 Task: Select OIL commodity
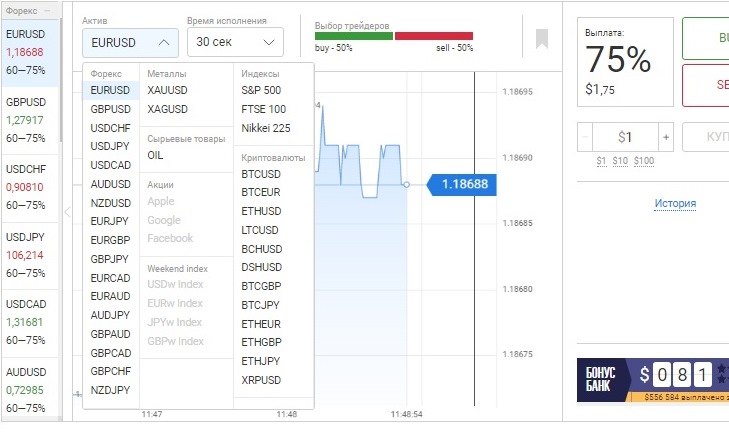point(156,155)
